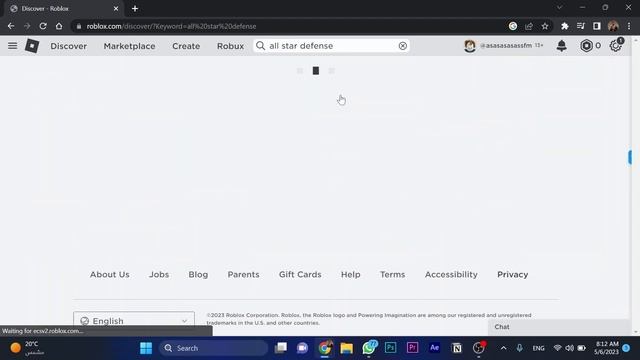Open the Chrome side panel icon
Screen dimensions: 640x360
pyautogui.click(x=597, y=26)
